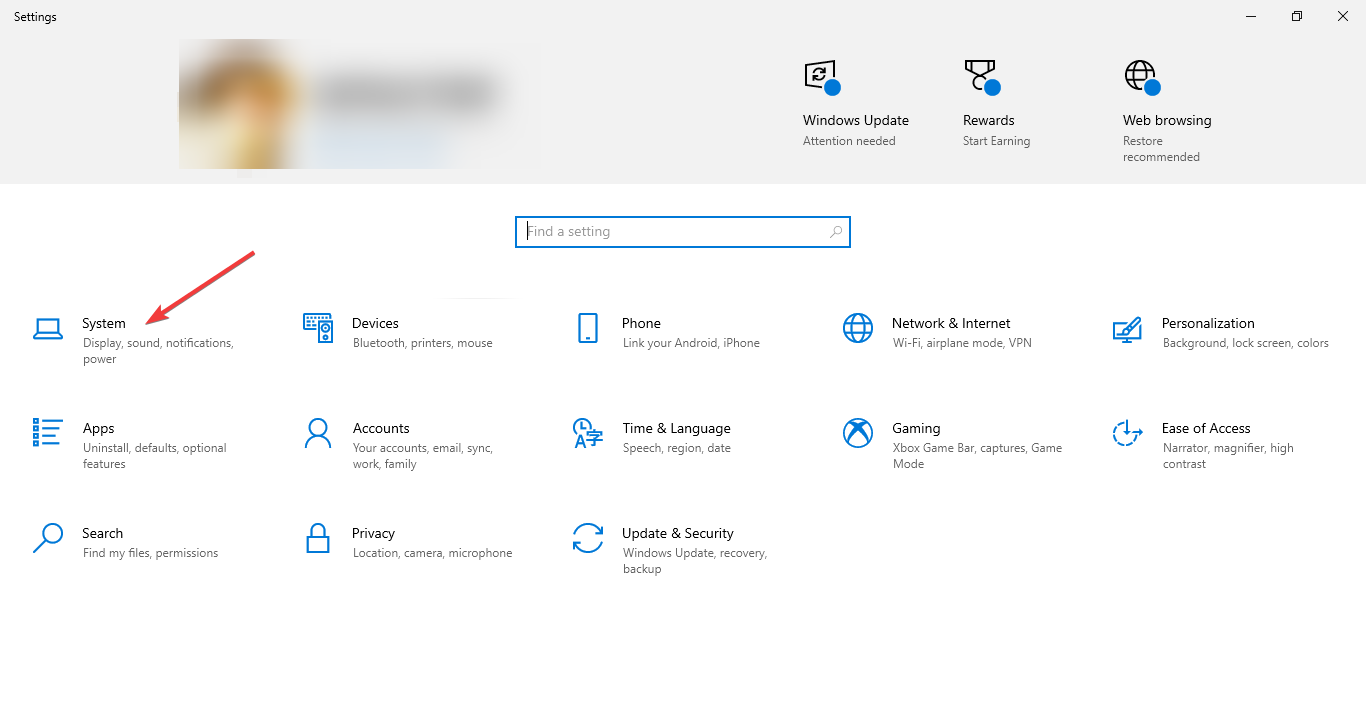The height and width of the screenshot is (728, 1366).
Task: Restore down the Settings window
Action: [1296, 16]
